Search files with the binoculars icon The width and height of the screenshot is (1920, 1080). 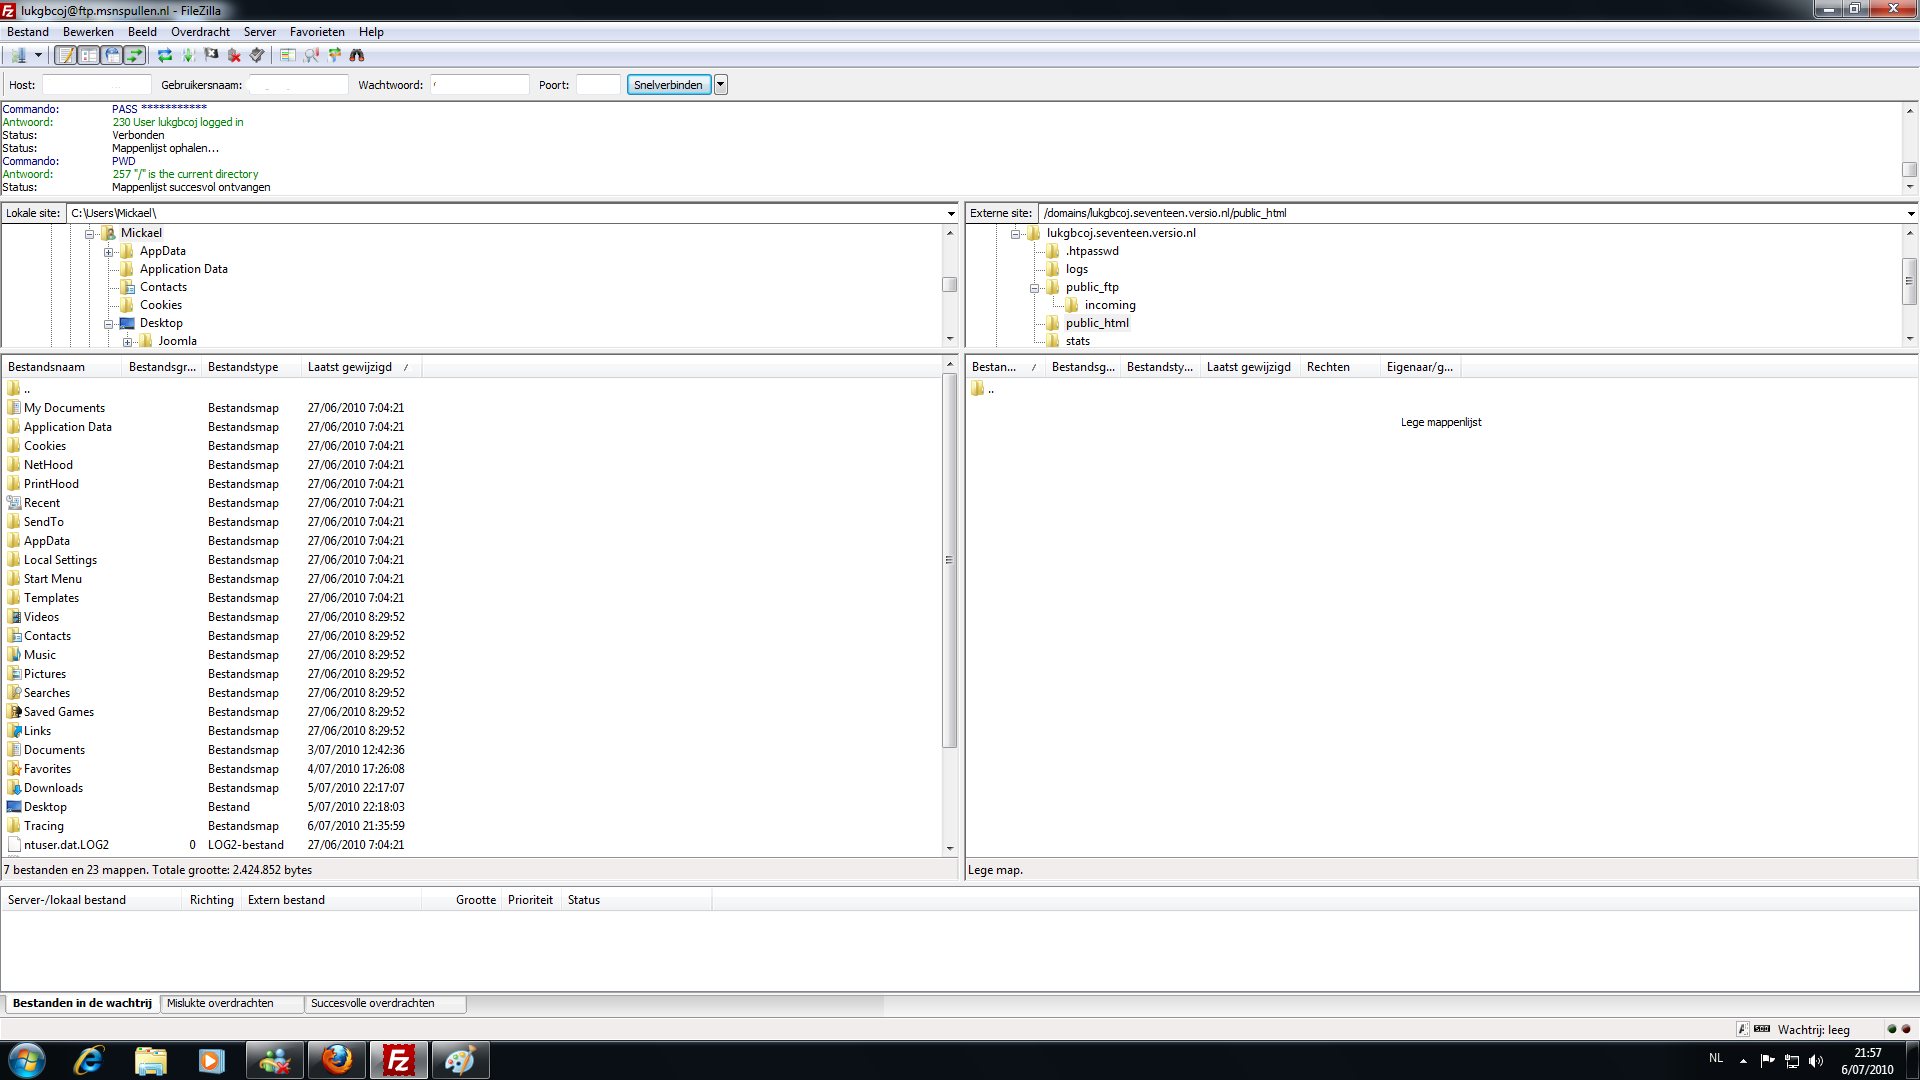(x=357, y=56)
